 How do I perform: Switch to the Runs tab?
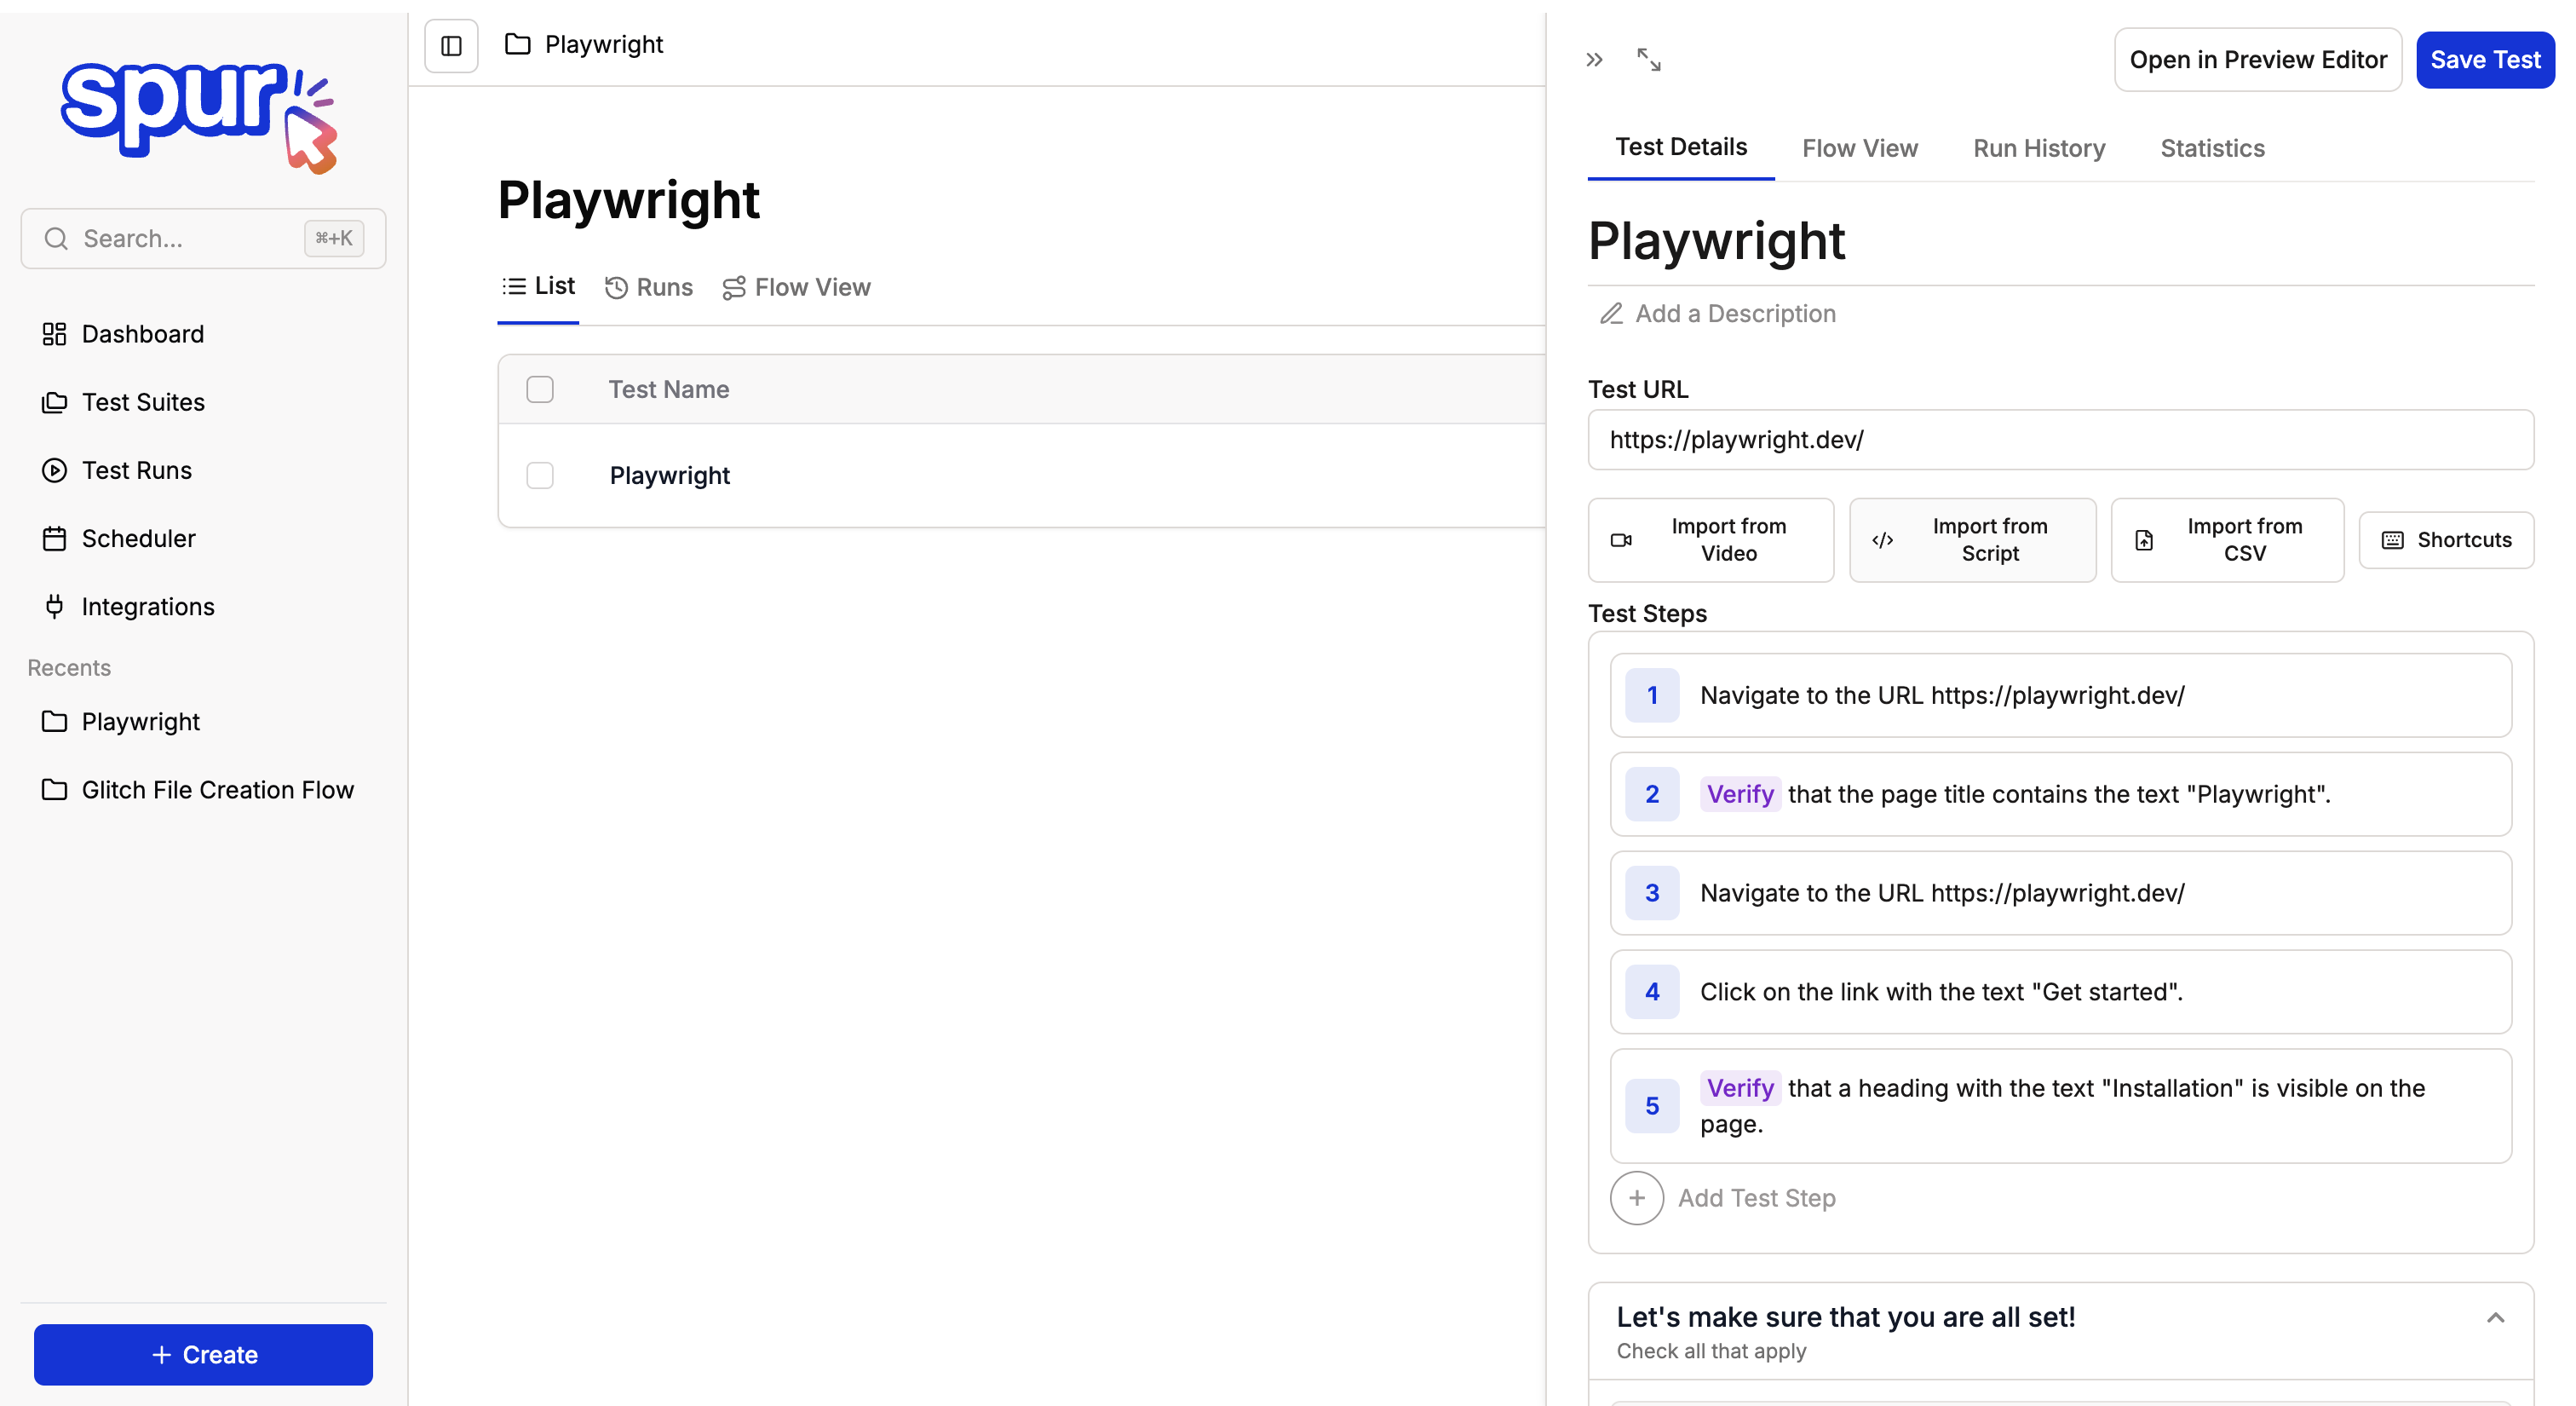pyautogui.click(x=649, y=287)
